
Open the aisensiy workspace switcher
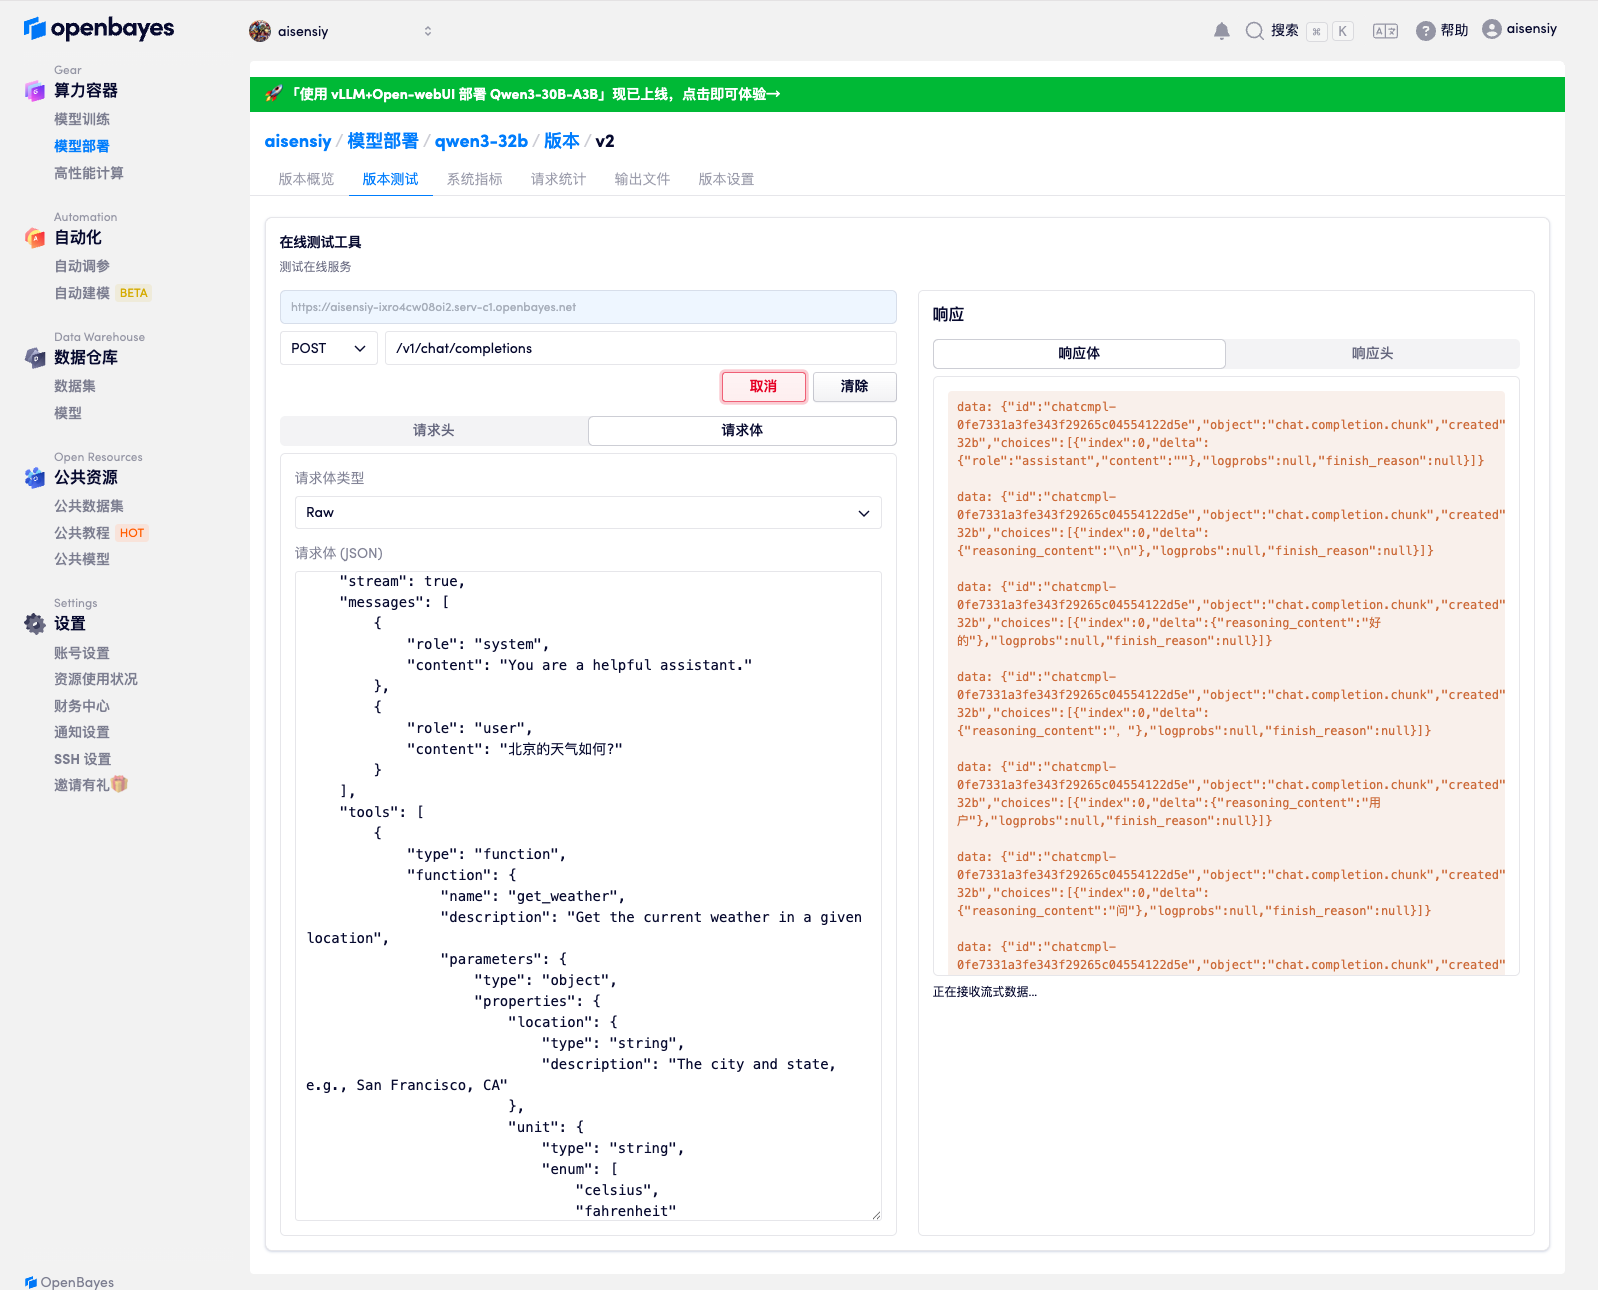click(x=341, y=31)
